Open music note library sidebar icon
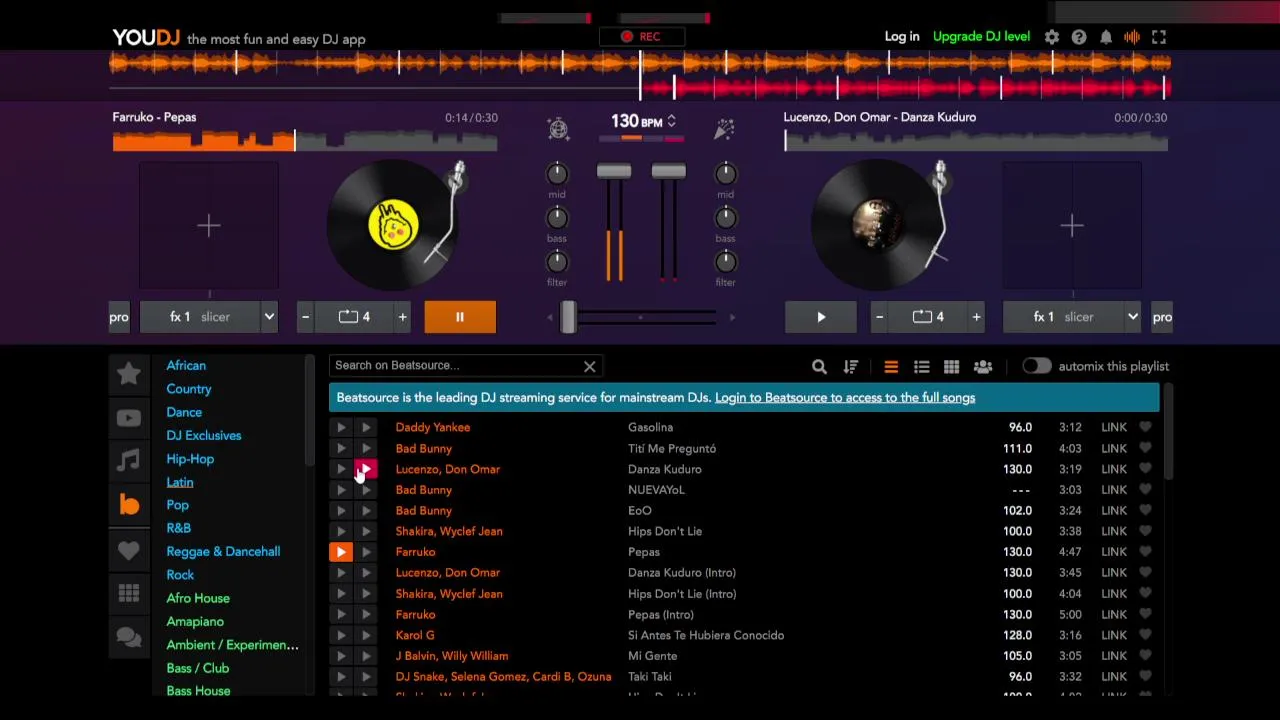Viewport: 1280px width, 720px height. pos(129,460)
